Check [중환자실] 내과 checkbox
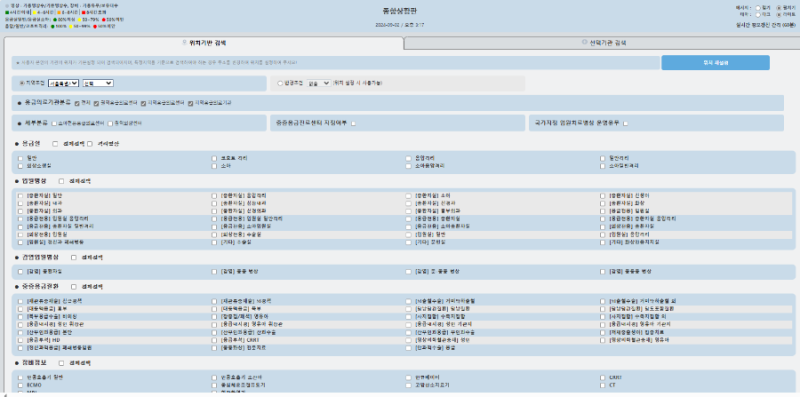The width and height of the screenshot is (800, 397). (20, 203)
